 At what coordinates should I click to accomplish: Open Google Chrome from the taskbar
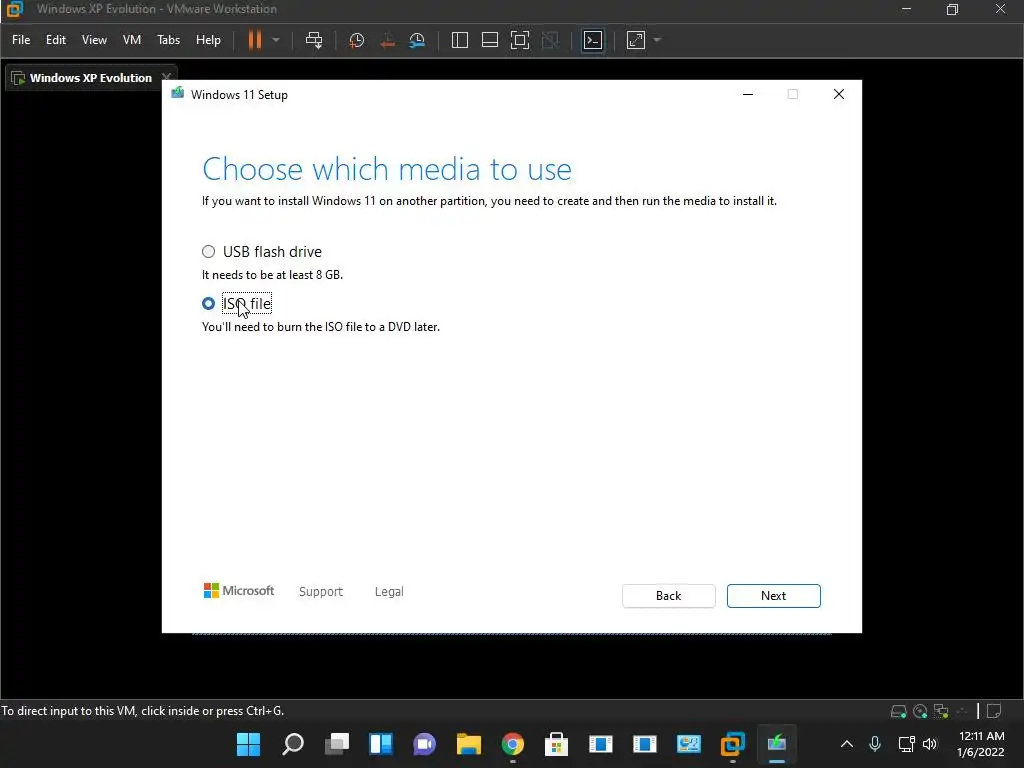point(513,744)
